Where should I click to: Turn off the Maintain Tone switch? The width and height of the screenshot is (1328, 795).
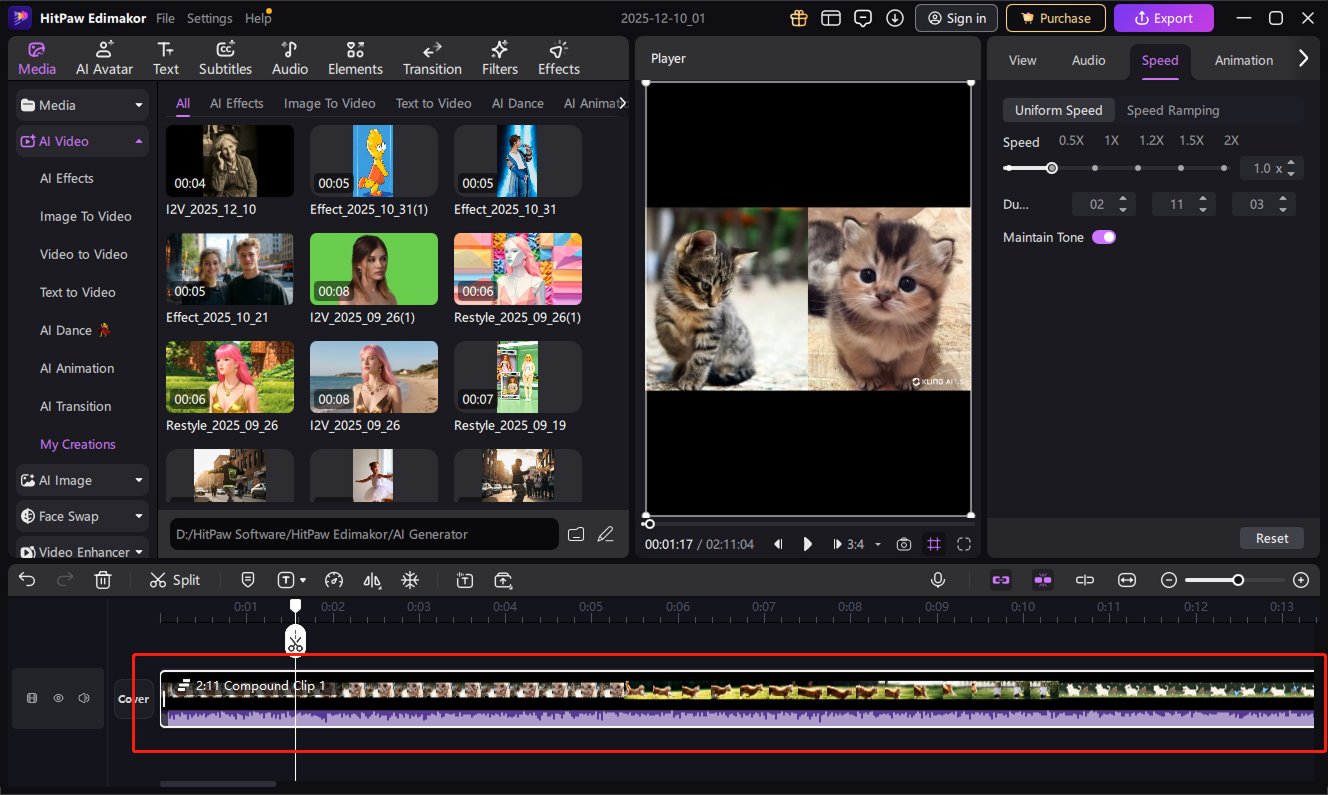click(1104, 237)
